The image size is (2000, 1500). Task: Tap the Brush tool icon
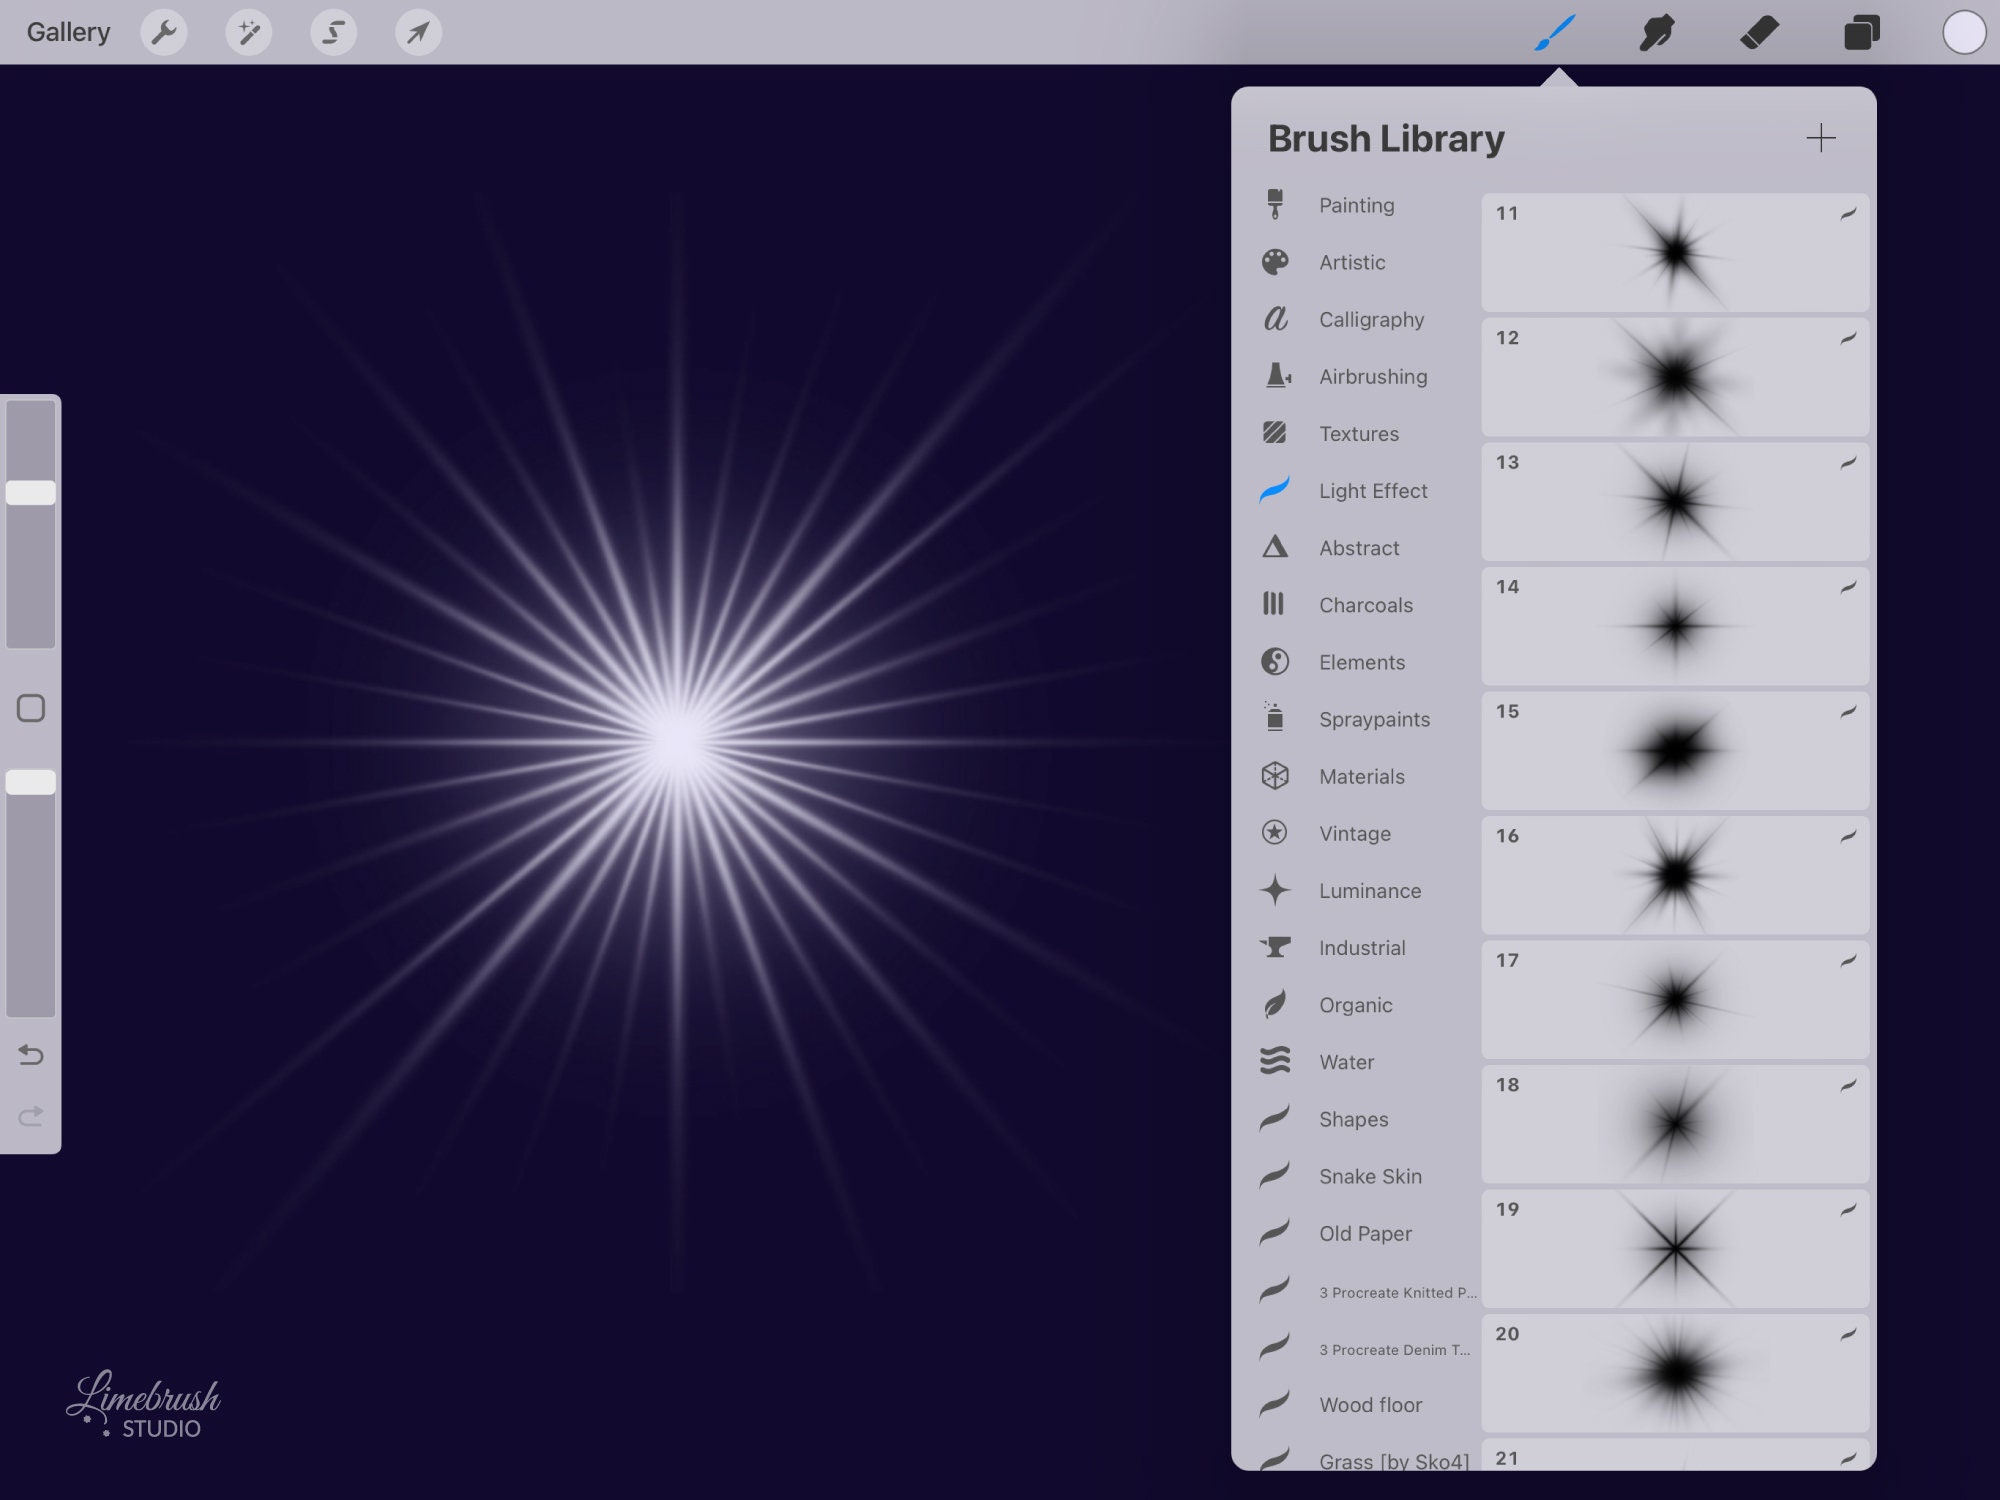point(1555,32)
